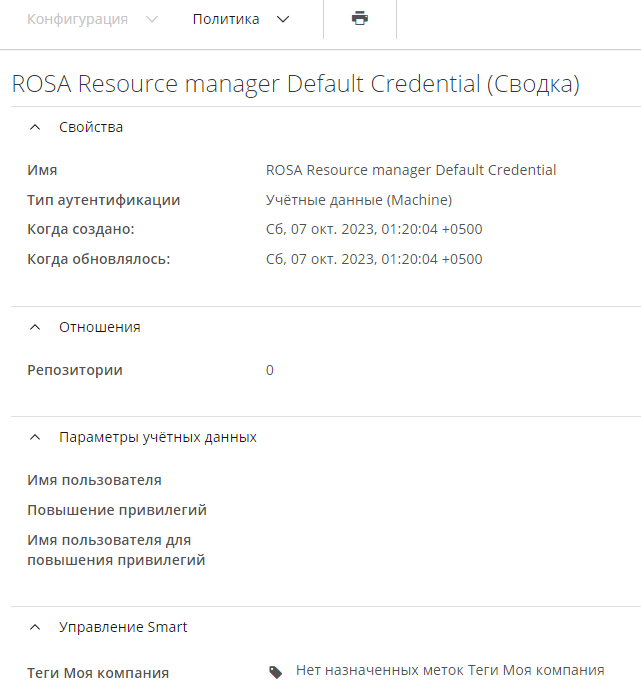641x689 pixels.
Task: Click 'Имя пользователя для повышения привилегий' label
Action: point(116,550)
